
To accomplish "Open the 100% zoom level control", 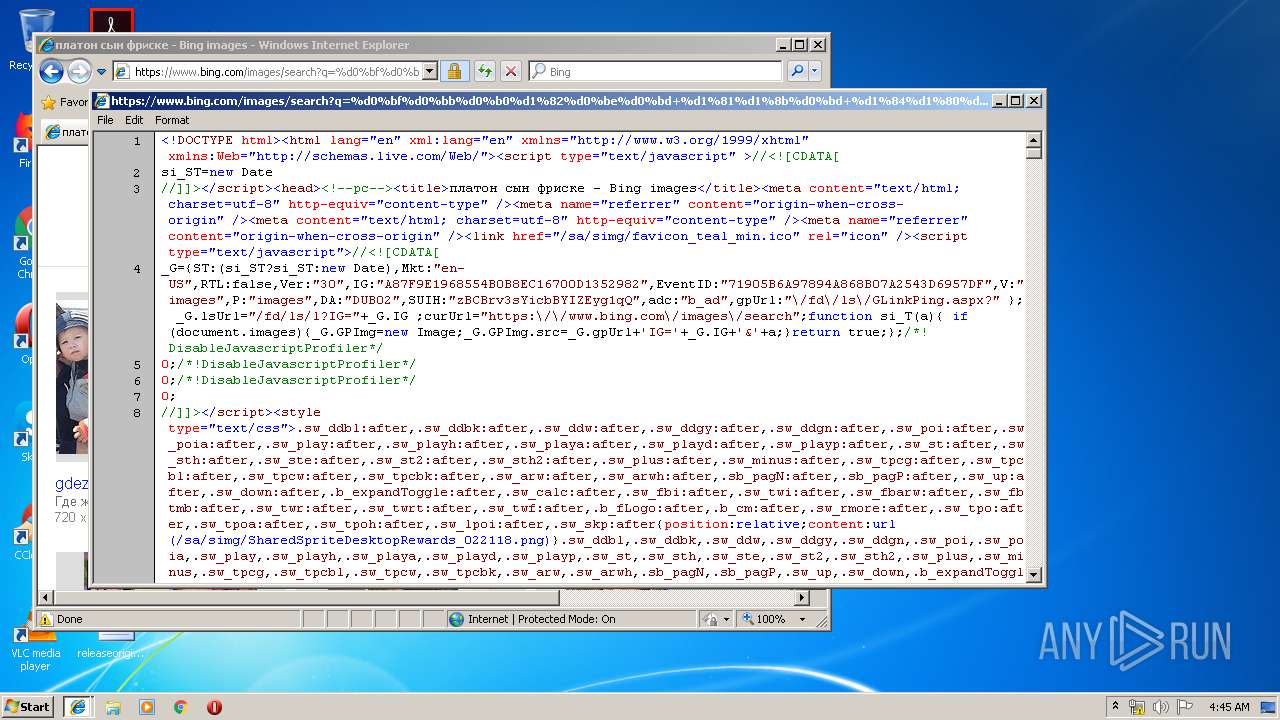I will [x=774, y=619].
